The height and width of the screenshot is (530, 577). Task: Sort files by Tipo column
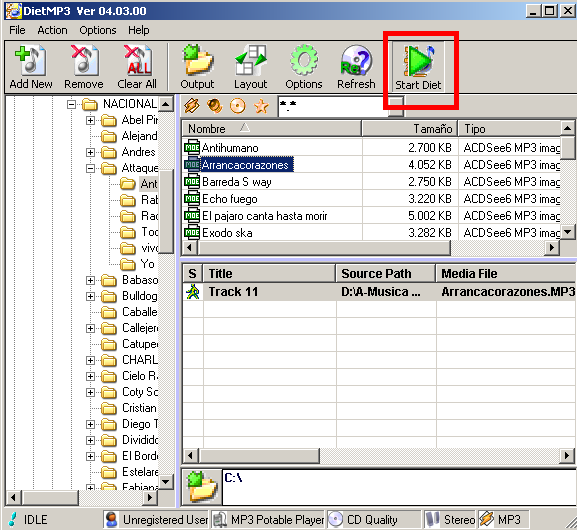coord(510,128)
